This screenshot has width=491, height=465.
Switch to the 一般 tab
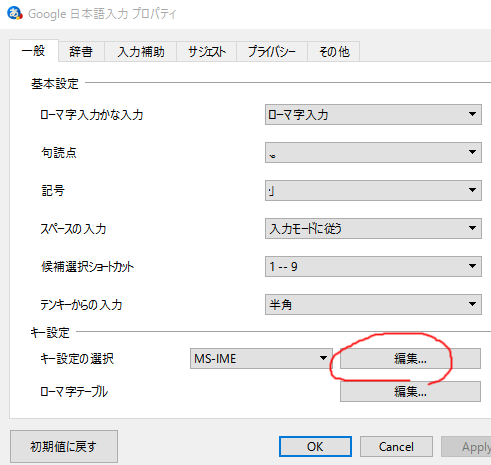[x=34, y=51]
